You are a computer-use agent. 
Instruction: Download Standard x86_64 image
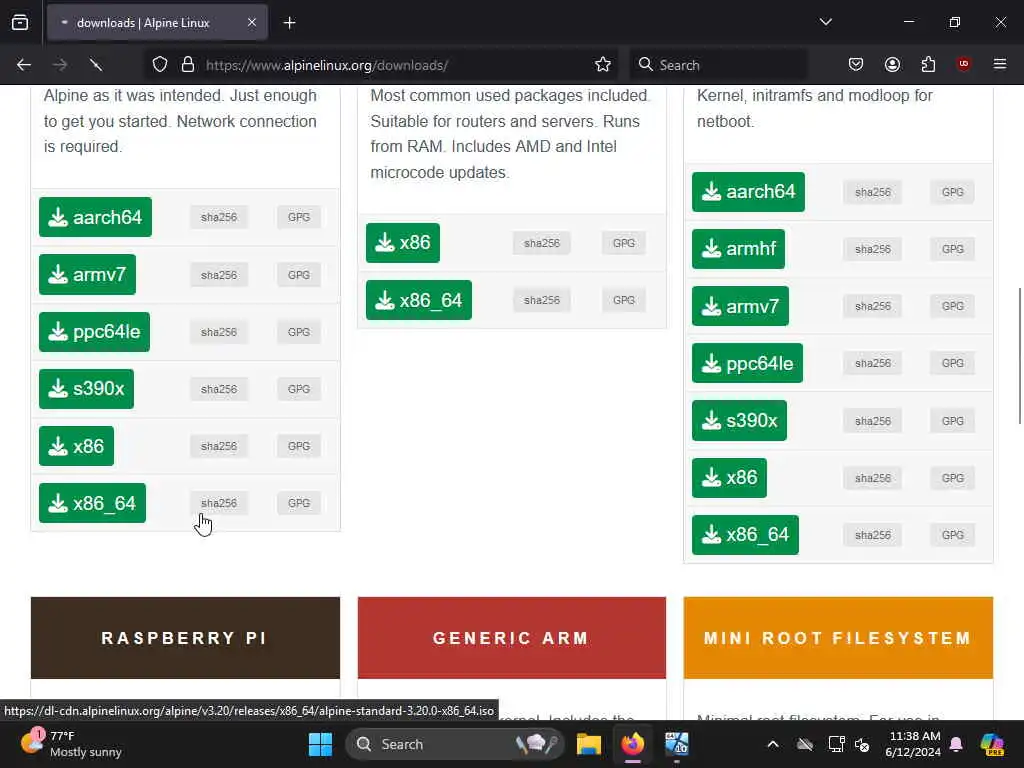click(93, 503)
